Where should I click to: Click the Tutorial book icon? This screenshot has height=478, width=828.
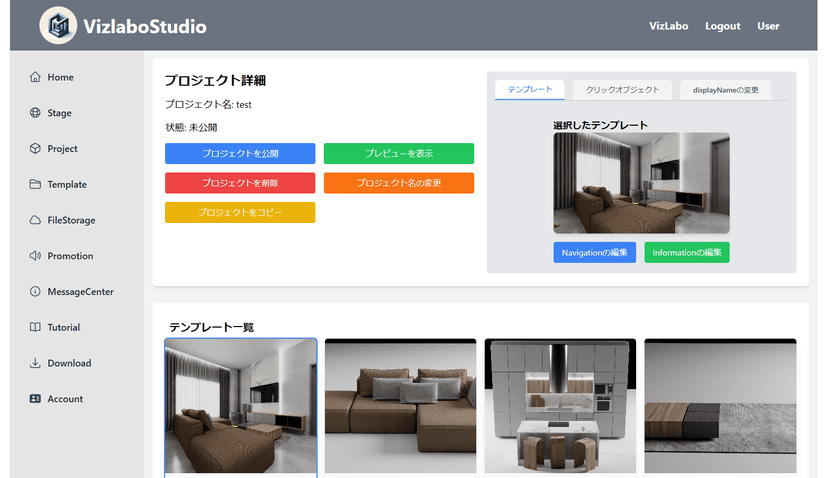tap(35, 327)
